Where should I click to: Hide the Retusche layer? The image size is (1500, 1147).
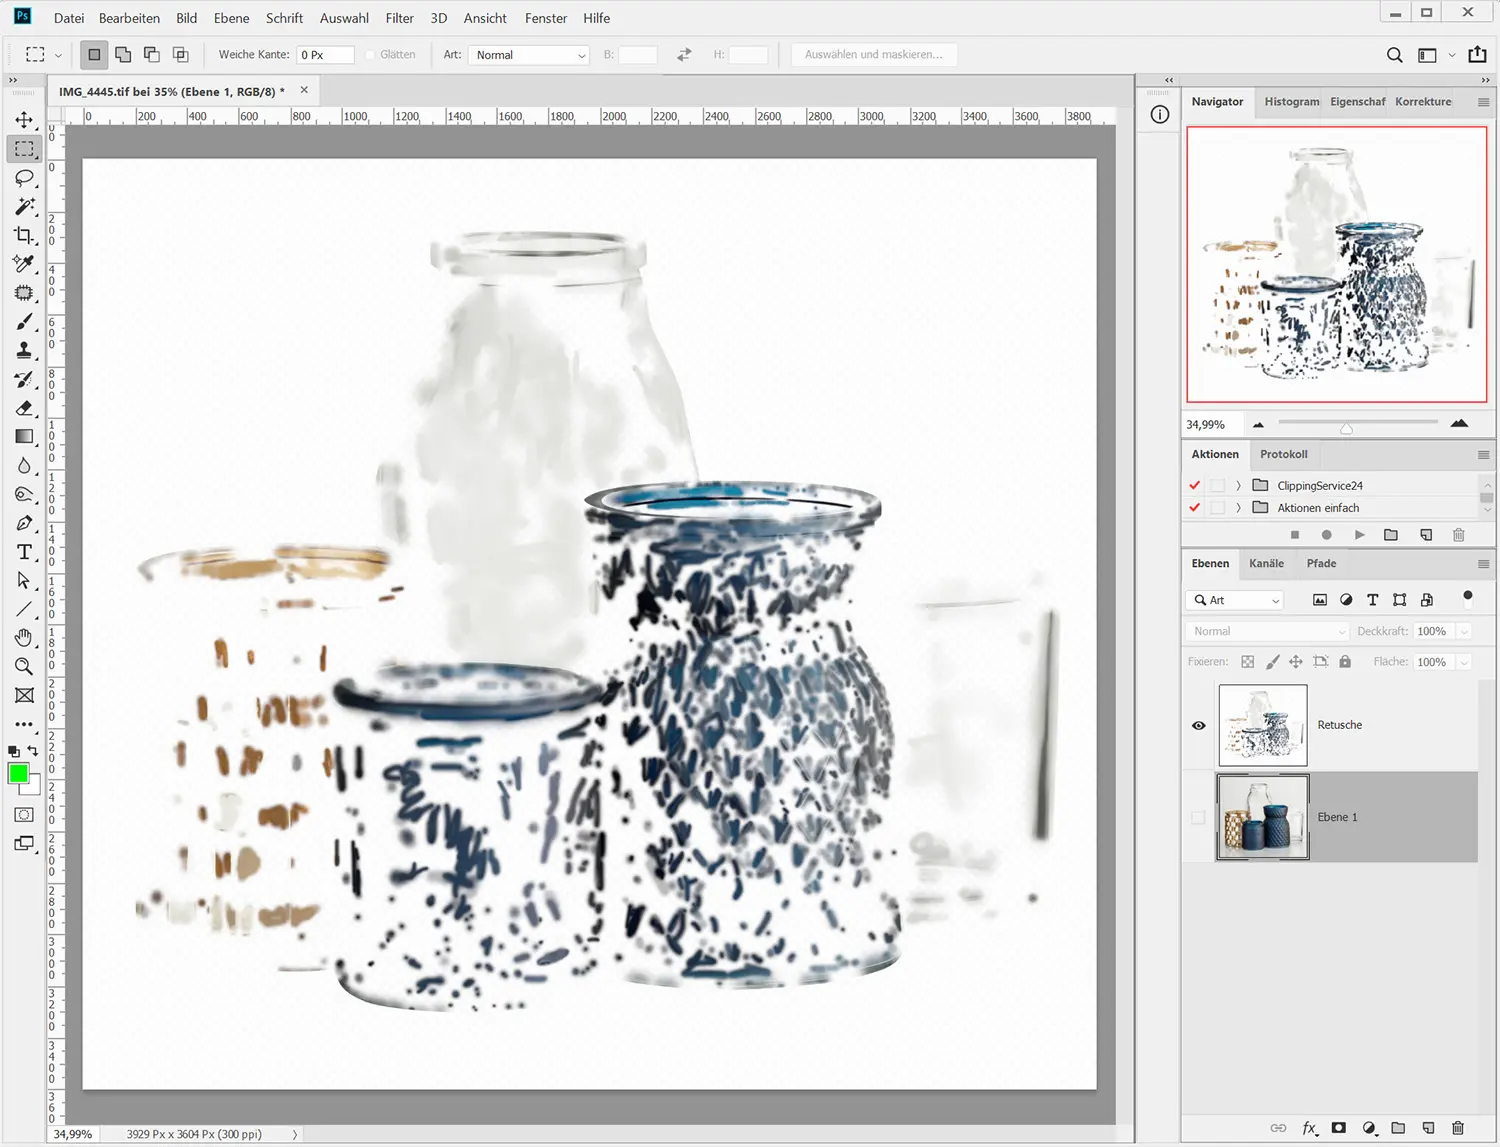tap(1198, 725)
